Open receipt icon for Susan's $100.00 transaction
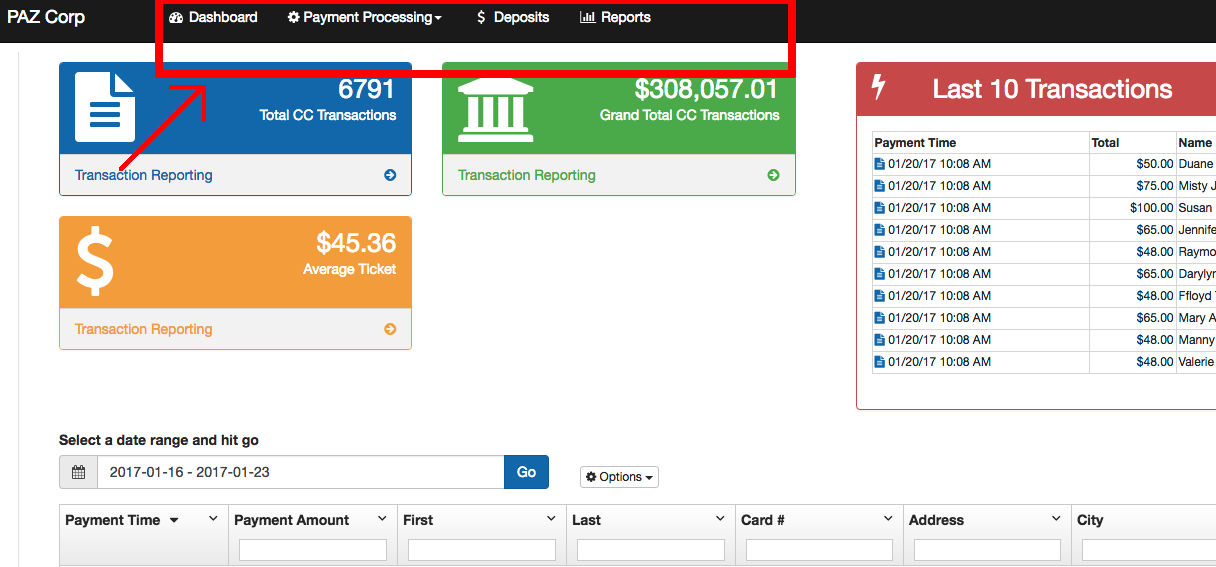The height and width of the screenshot is (567, 1216). (880, 208)
